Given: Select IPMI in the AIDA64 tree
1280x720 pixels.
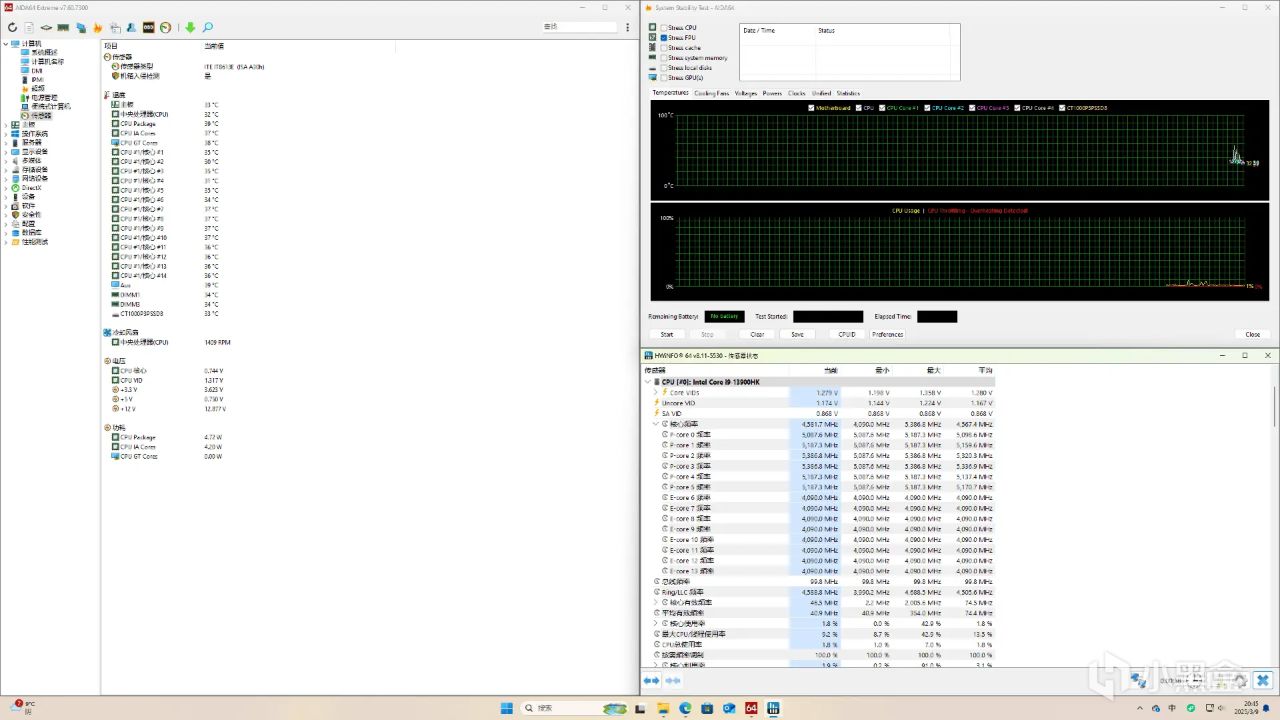Looking at the screenshot, I should 37,79.
